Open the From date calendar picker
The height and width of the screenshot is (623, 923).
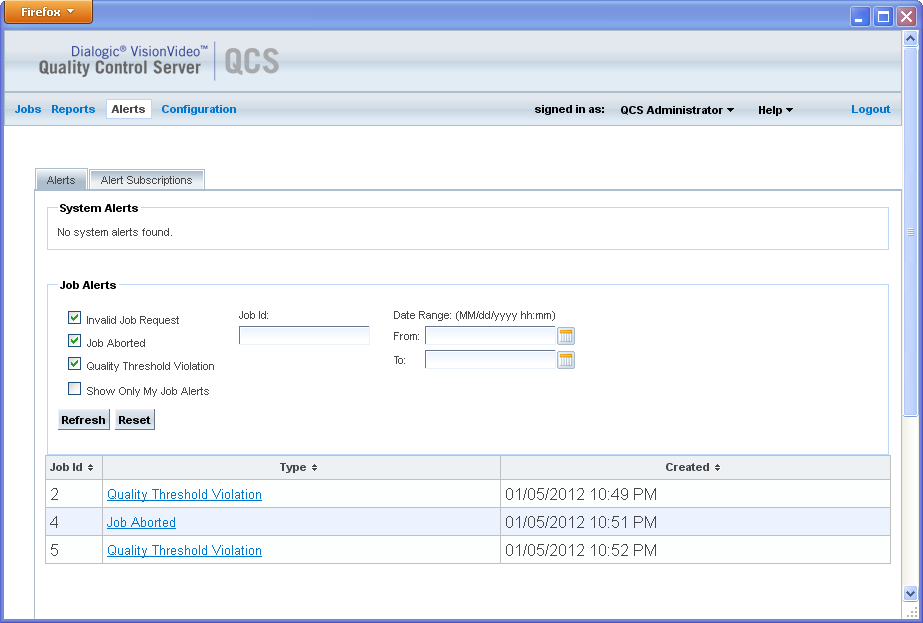[566, 336]
